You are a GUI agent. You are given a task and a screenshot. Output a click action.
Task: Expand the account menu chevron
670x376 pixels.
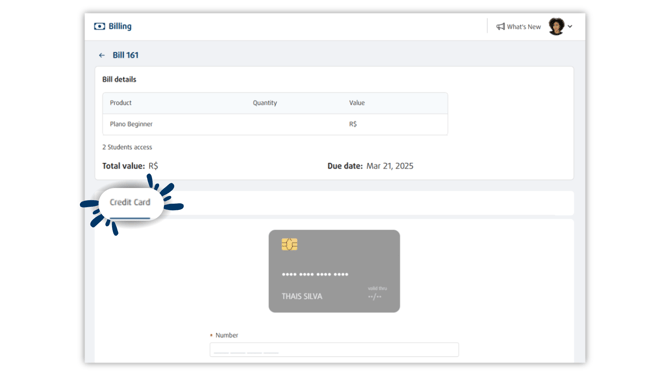570,26
